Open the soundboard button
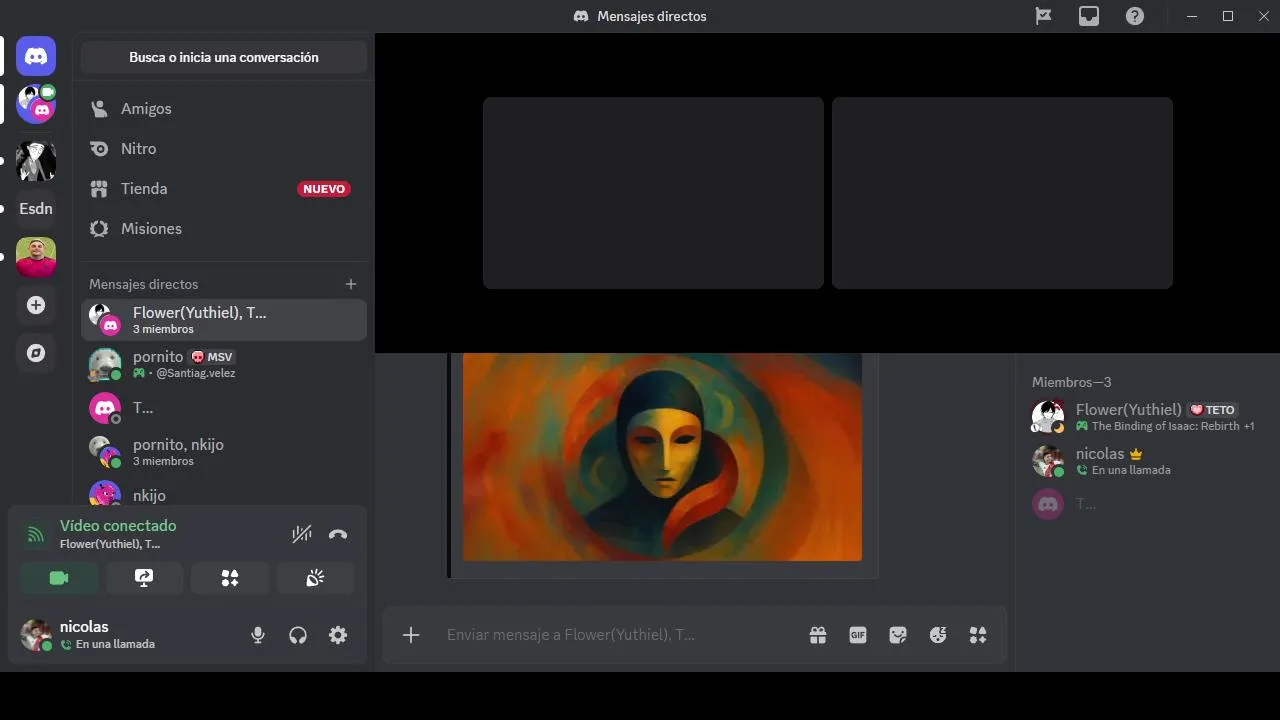1280x720 pixels. 315,578
